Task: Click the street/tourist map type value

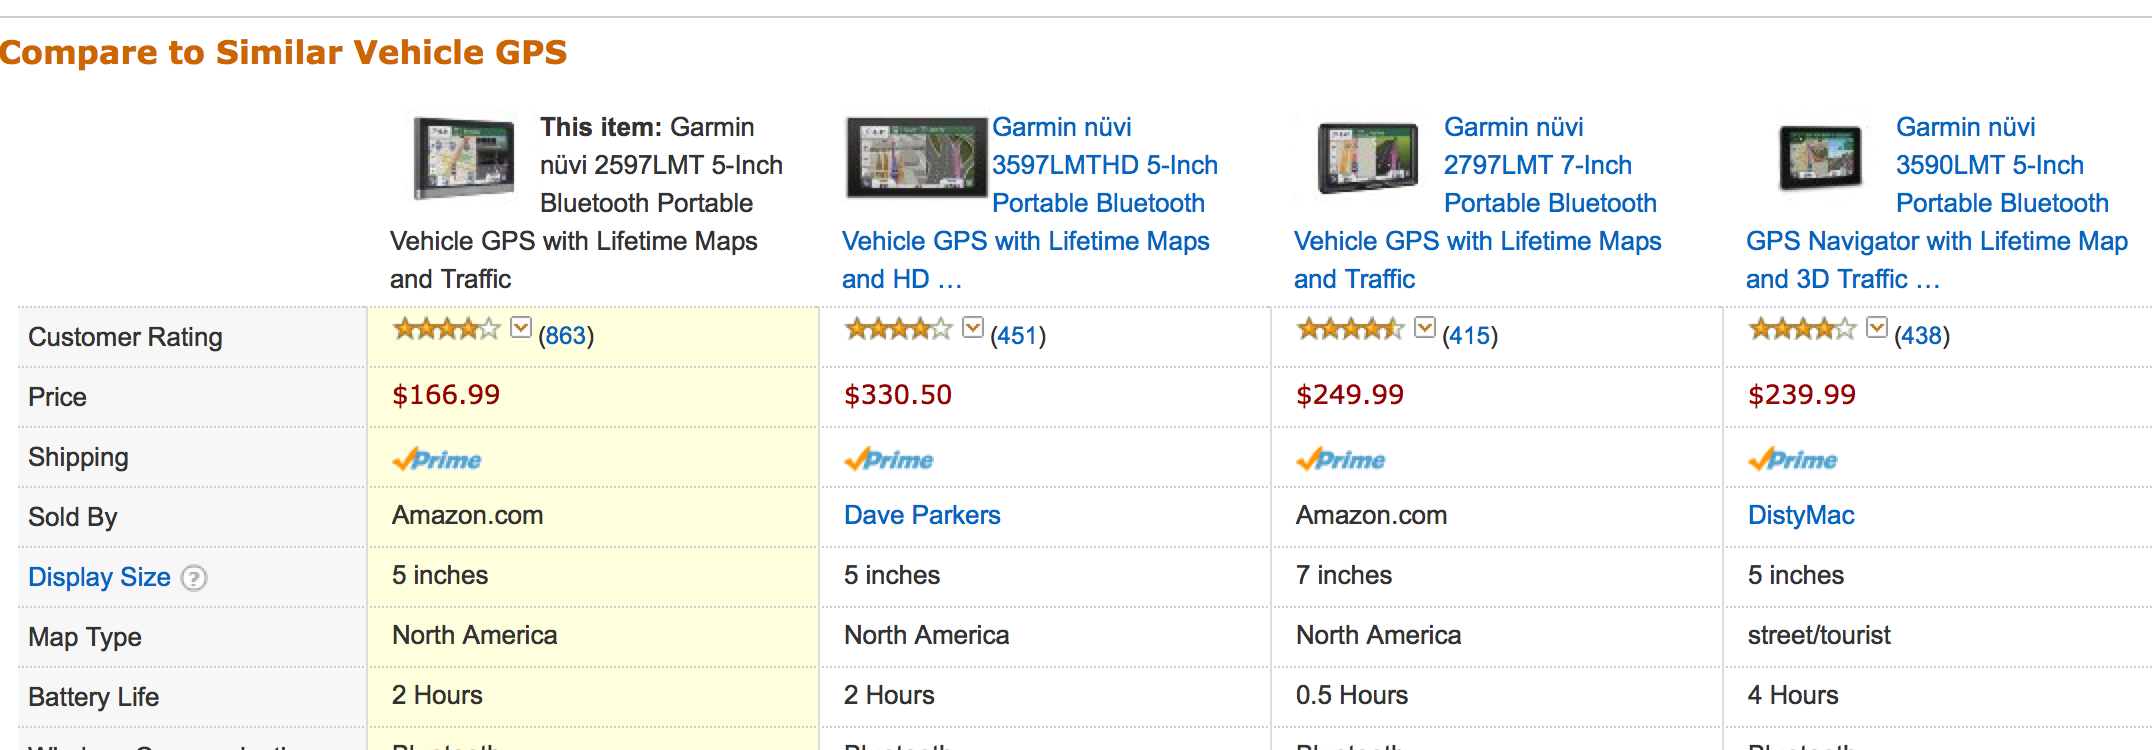Action: click(1819, 635)
